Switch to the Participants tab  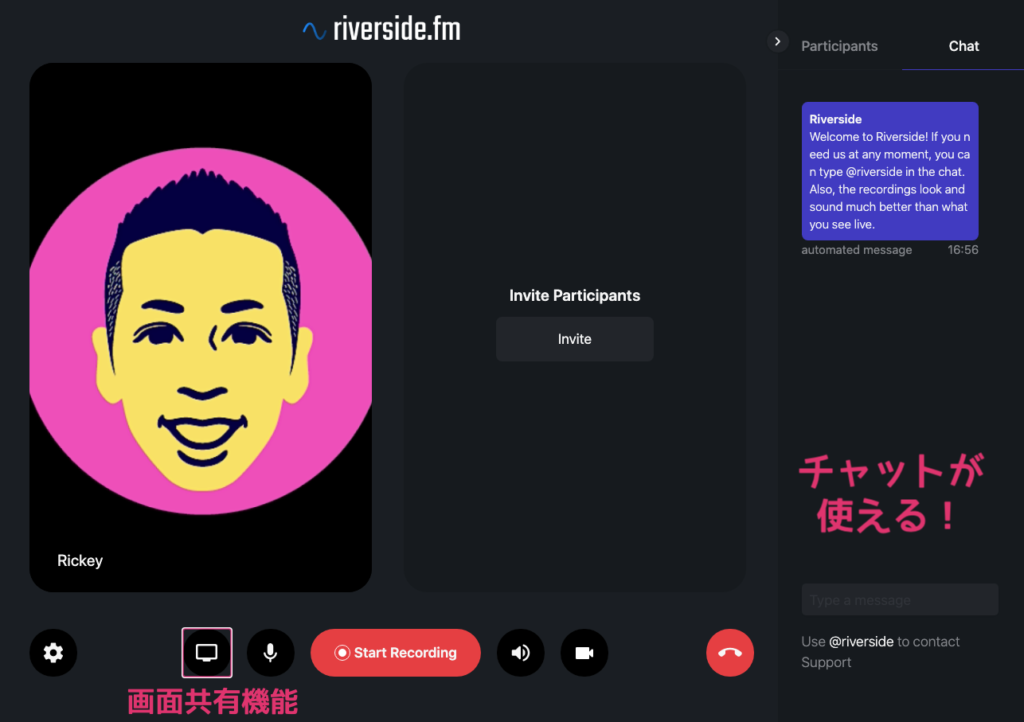click(839, 46)
